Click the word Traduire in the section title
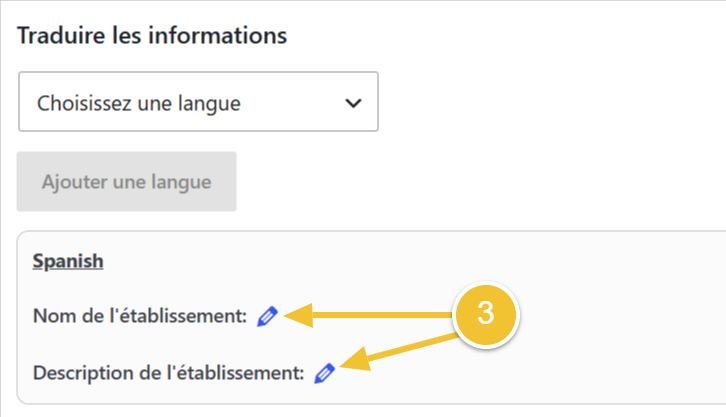726x417 pixels. coord(61,36)
